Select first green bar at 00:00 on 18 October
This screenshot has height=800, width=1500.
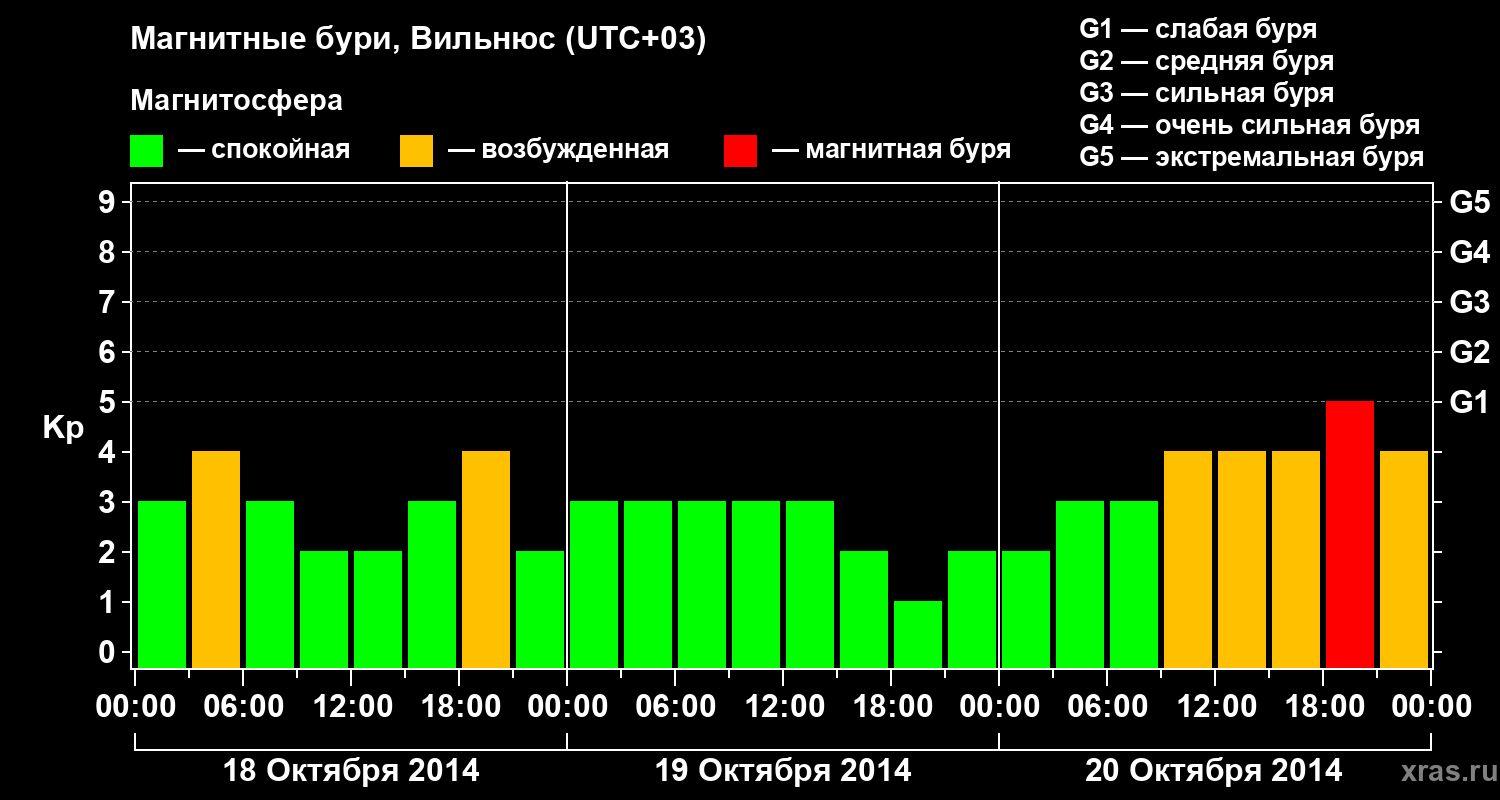click(x=162, y=584)
